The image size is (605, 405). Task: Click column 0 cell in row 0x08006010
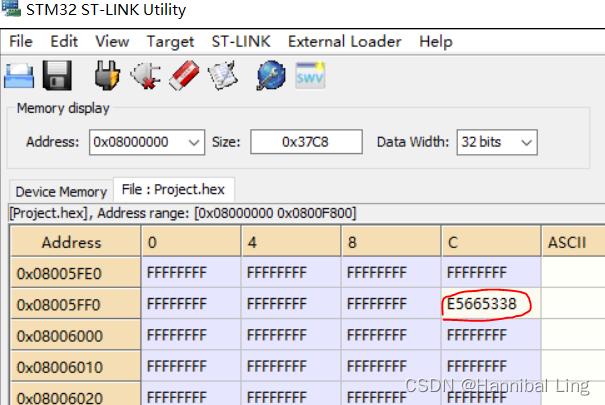click(191, 366)
